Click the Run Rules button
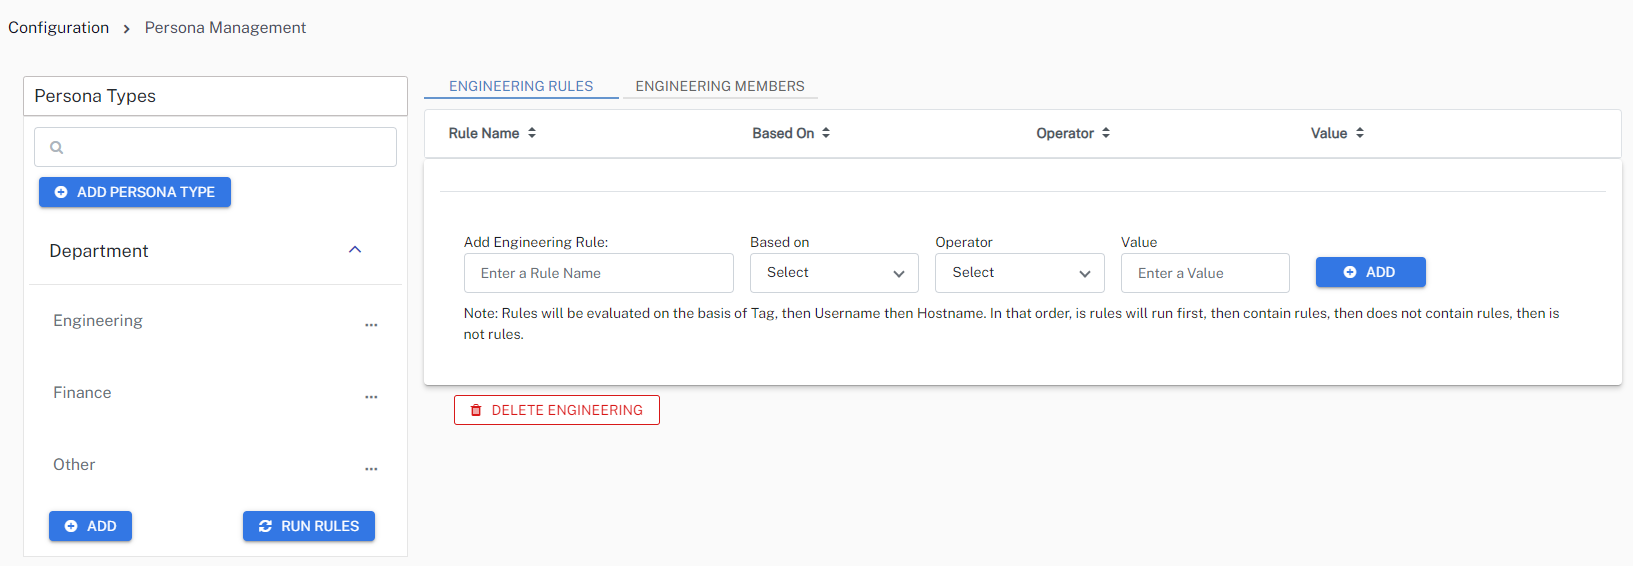The height and width of the screenshot is (566, 1633). 309,526
